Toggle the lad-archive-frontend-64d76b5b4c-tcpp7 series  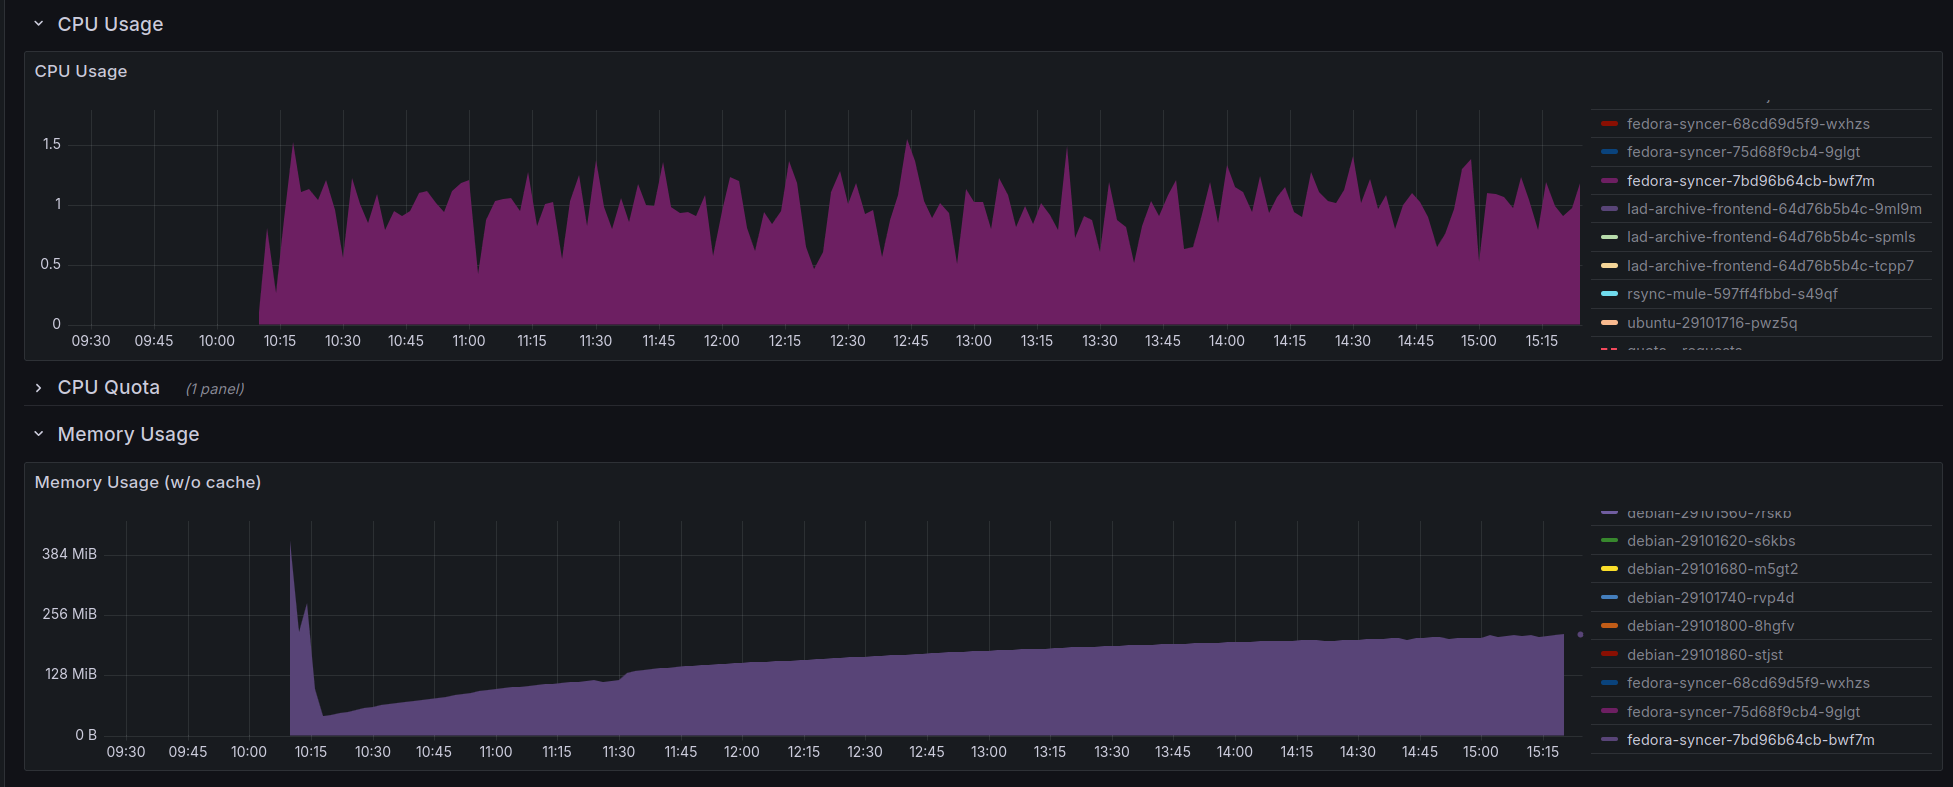click(1770, 266)
